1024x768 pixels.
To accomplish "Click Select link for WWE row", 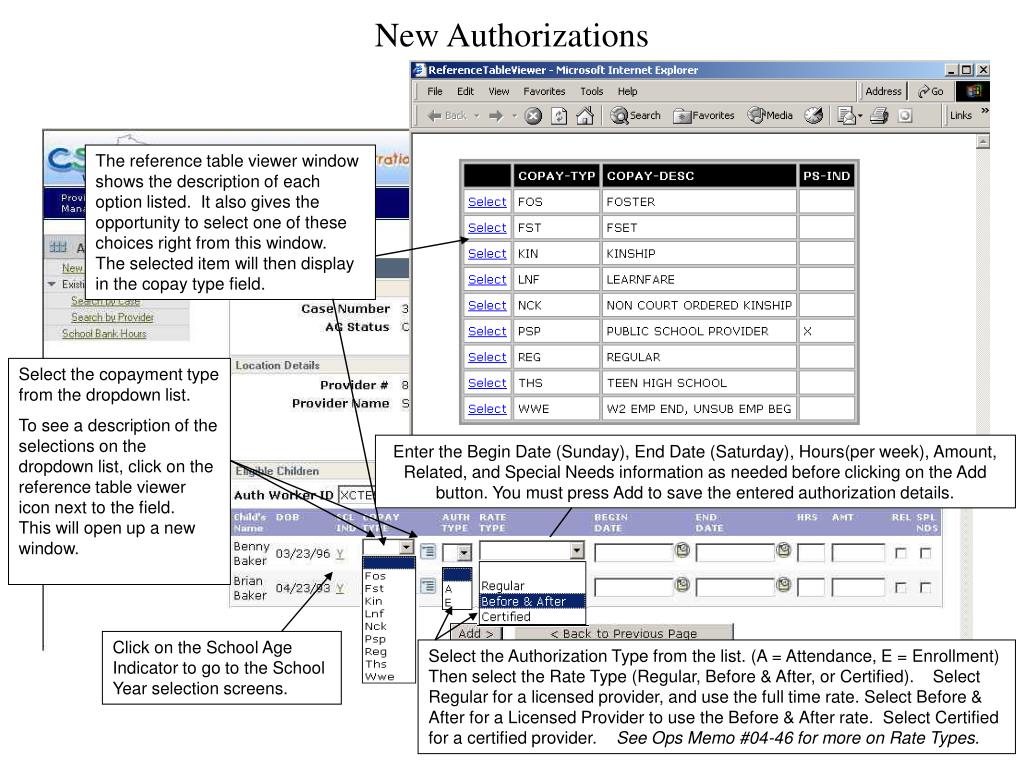I will [487, 409].
